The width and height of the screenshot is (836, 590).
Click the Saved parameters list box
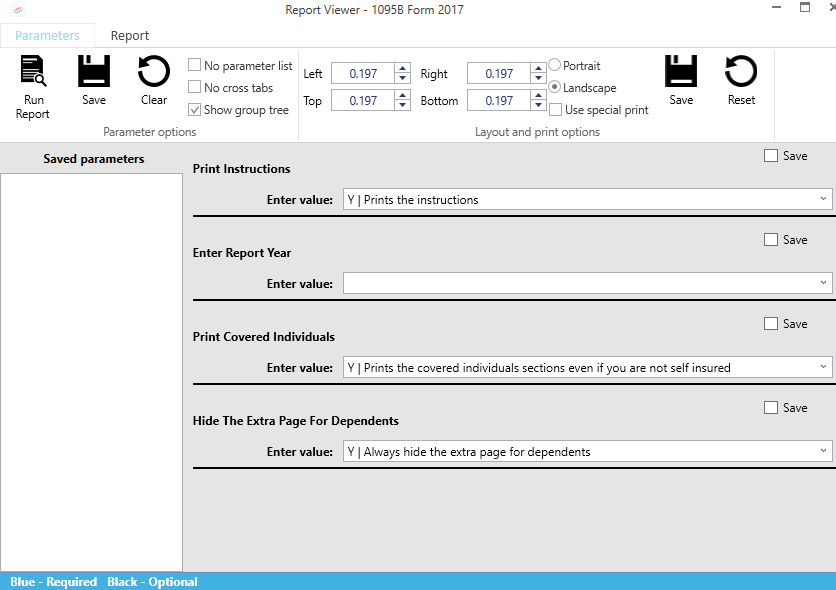point(91,372)
